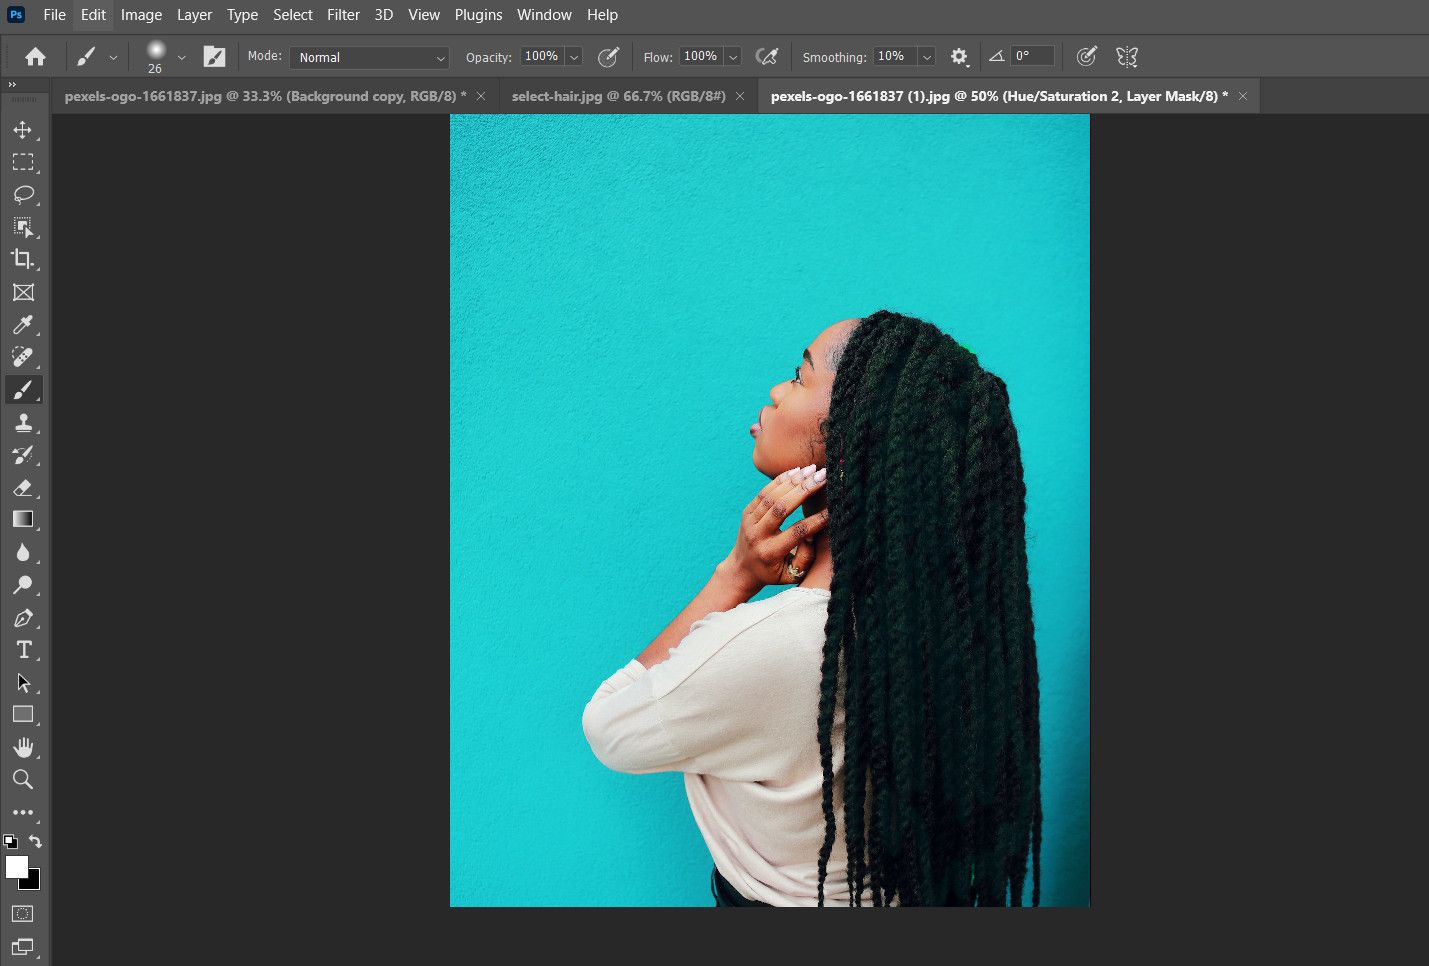This screenshot has width=1429, height=966.
Task: Open the brush Mode dropdown
Action: point(369,57)
